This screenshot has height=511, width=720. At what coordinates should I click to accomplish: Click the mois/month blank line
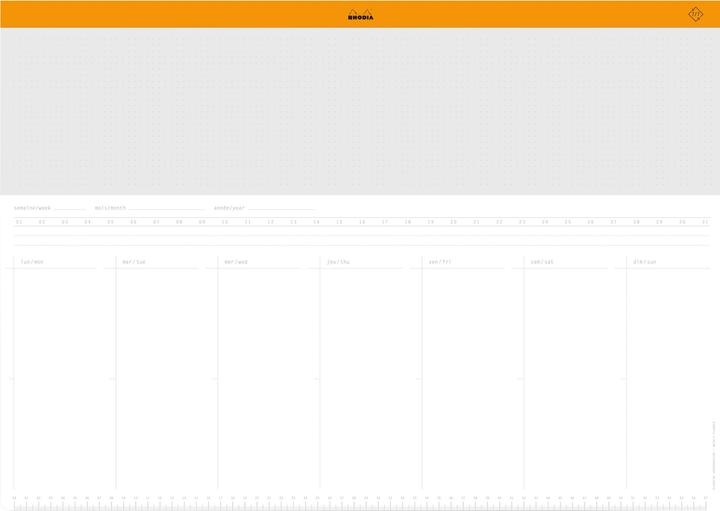[x=166, y=209]
